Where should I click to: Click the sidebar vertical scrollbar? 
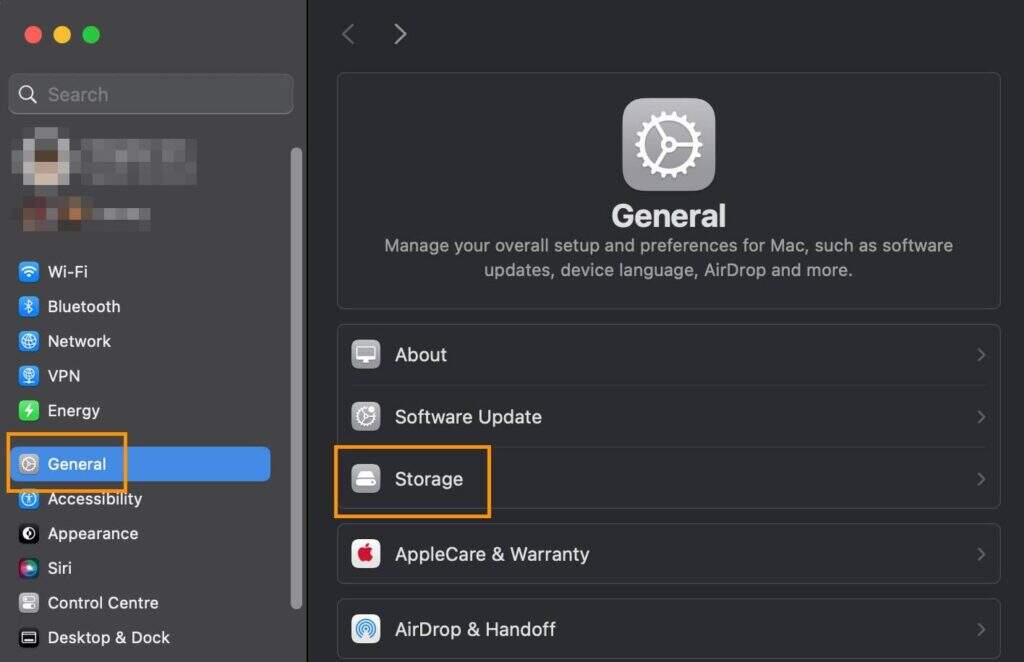[296, 380]
